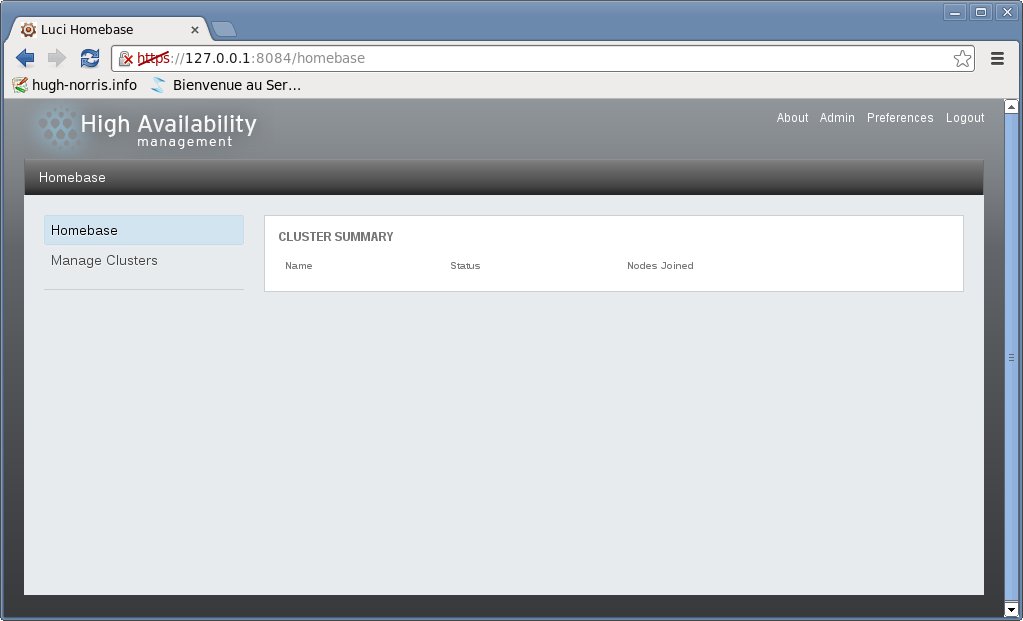Image resolution: width=1023 pixels, height=621 pixels.
Task: Open the About page link
Action: coord(792,118)
